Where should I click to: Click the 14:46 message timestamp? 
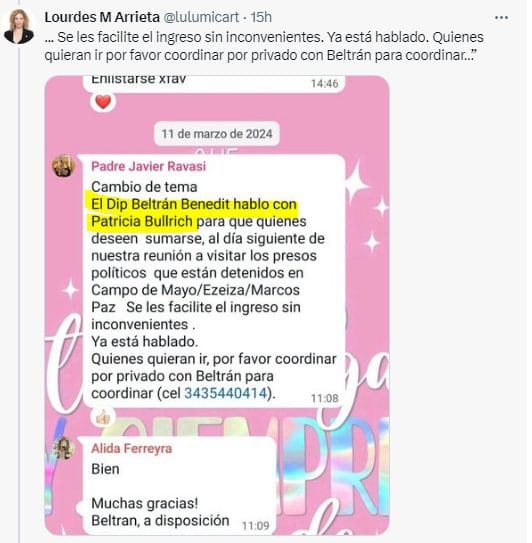325,83
